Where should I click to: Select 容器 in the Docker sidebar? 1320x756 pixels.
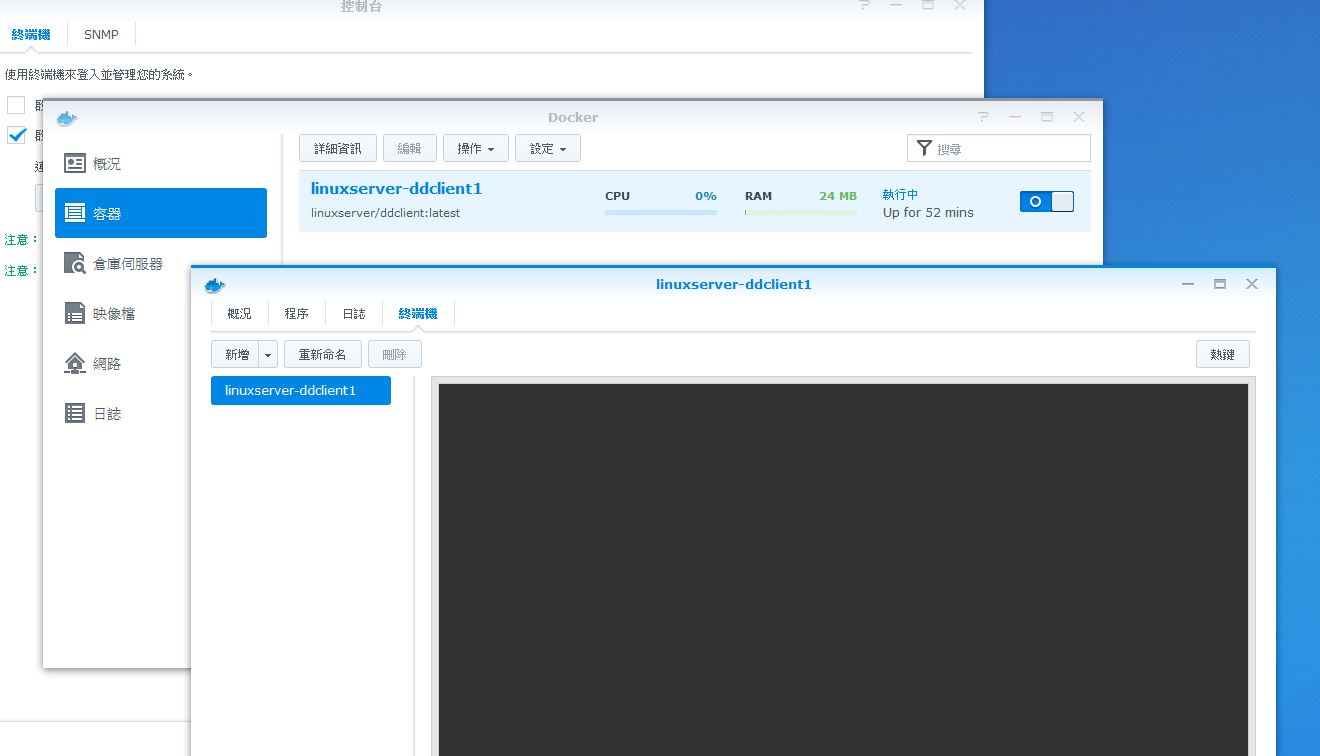click(x=161, y=213)
